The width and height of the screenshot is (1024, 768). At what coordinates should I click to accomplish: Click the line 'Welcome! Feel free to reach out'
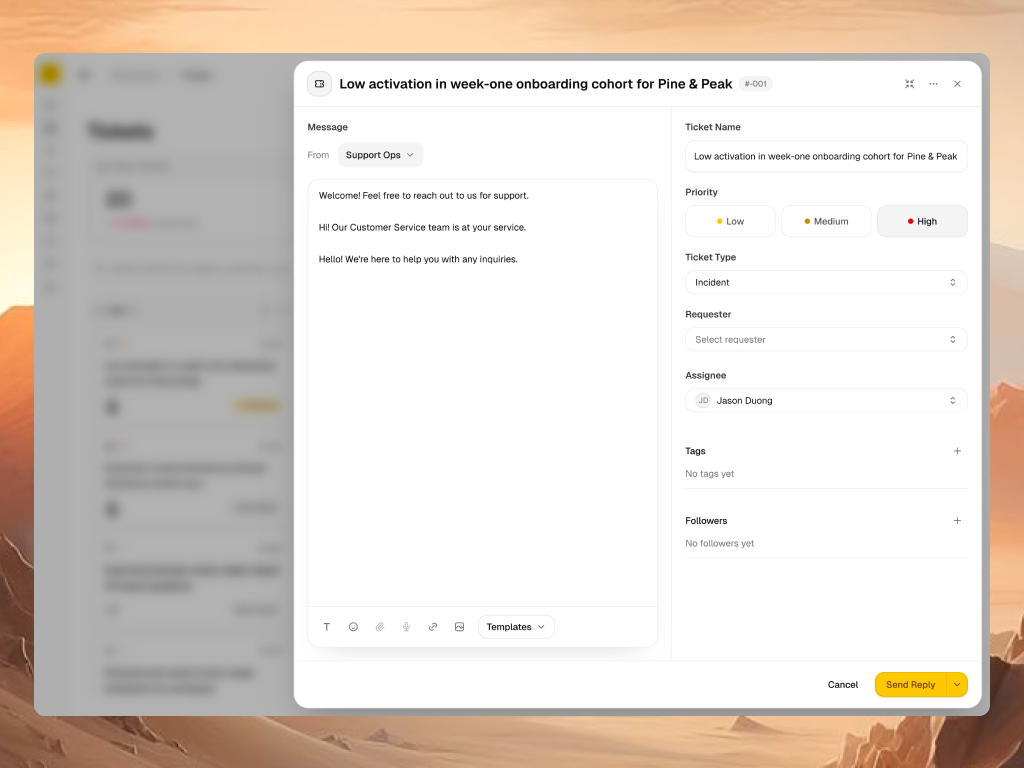pos(424,195)
